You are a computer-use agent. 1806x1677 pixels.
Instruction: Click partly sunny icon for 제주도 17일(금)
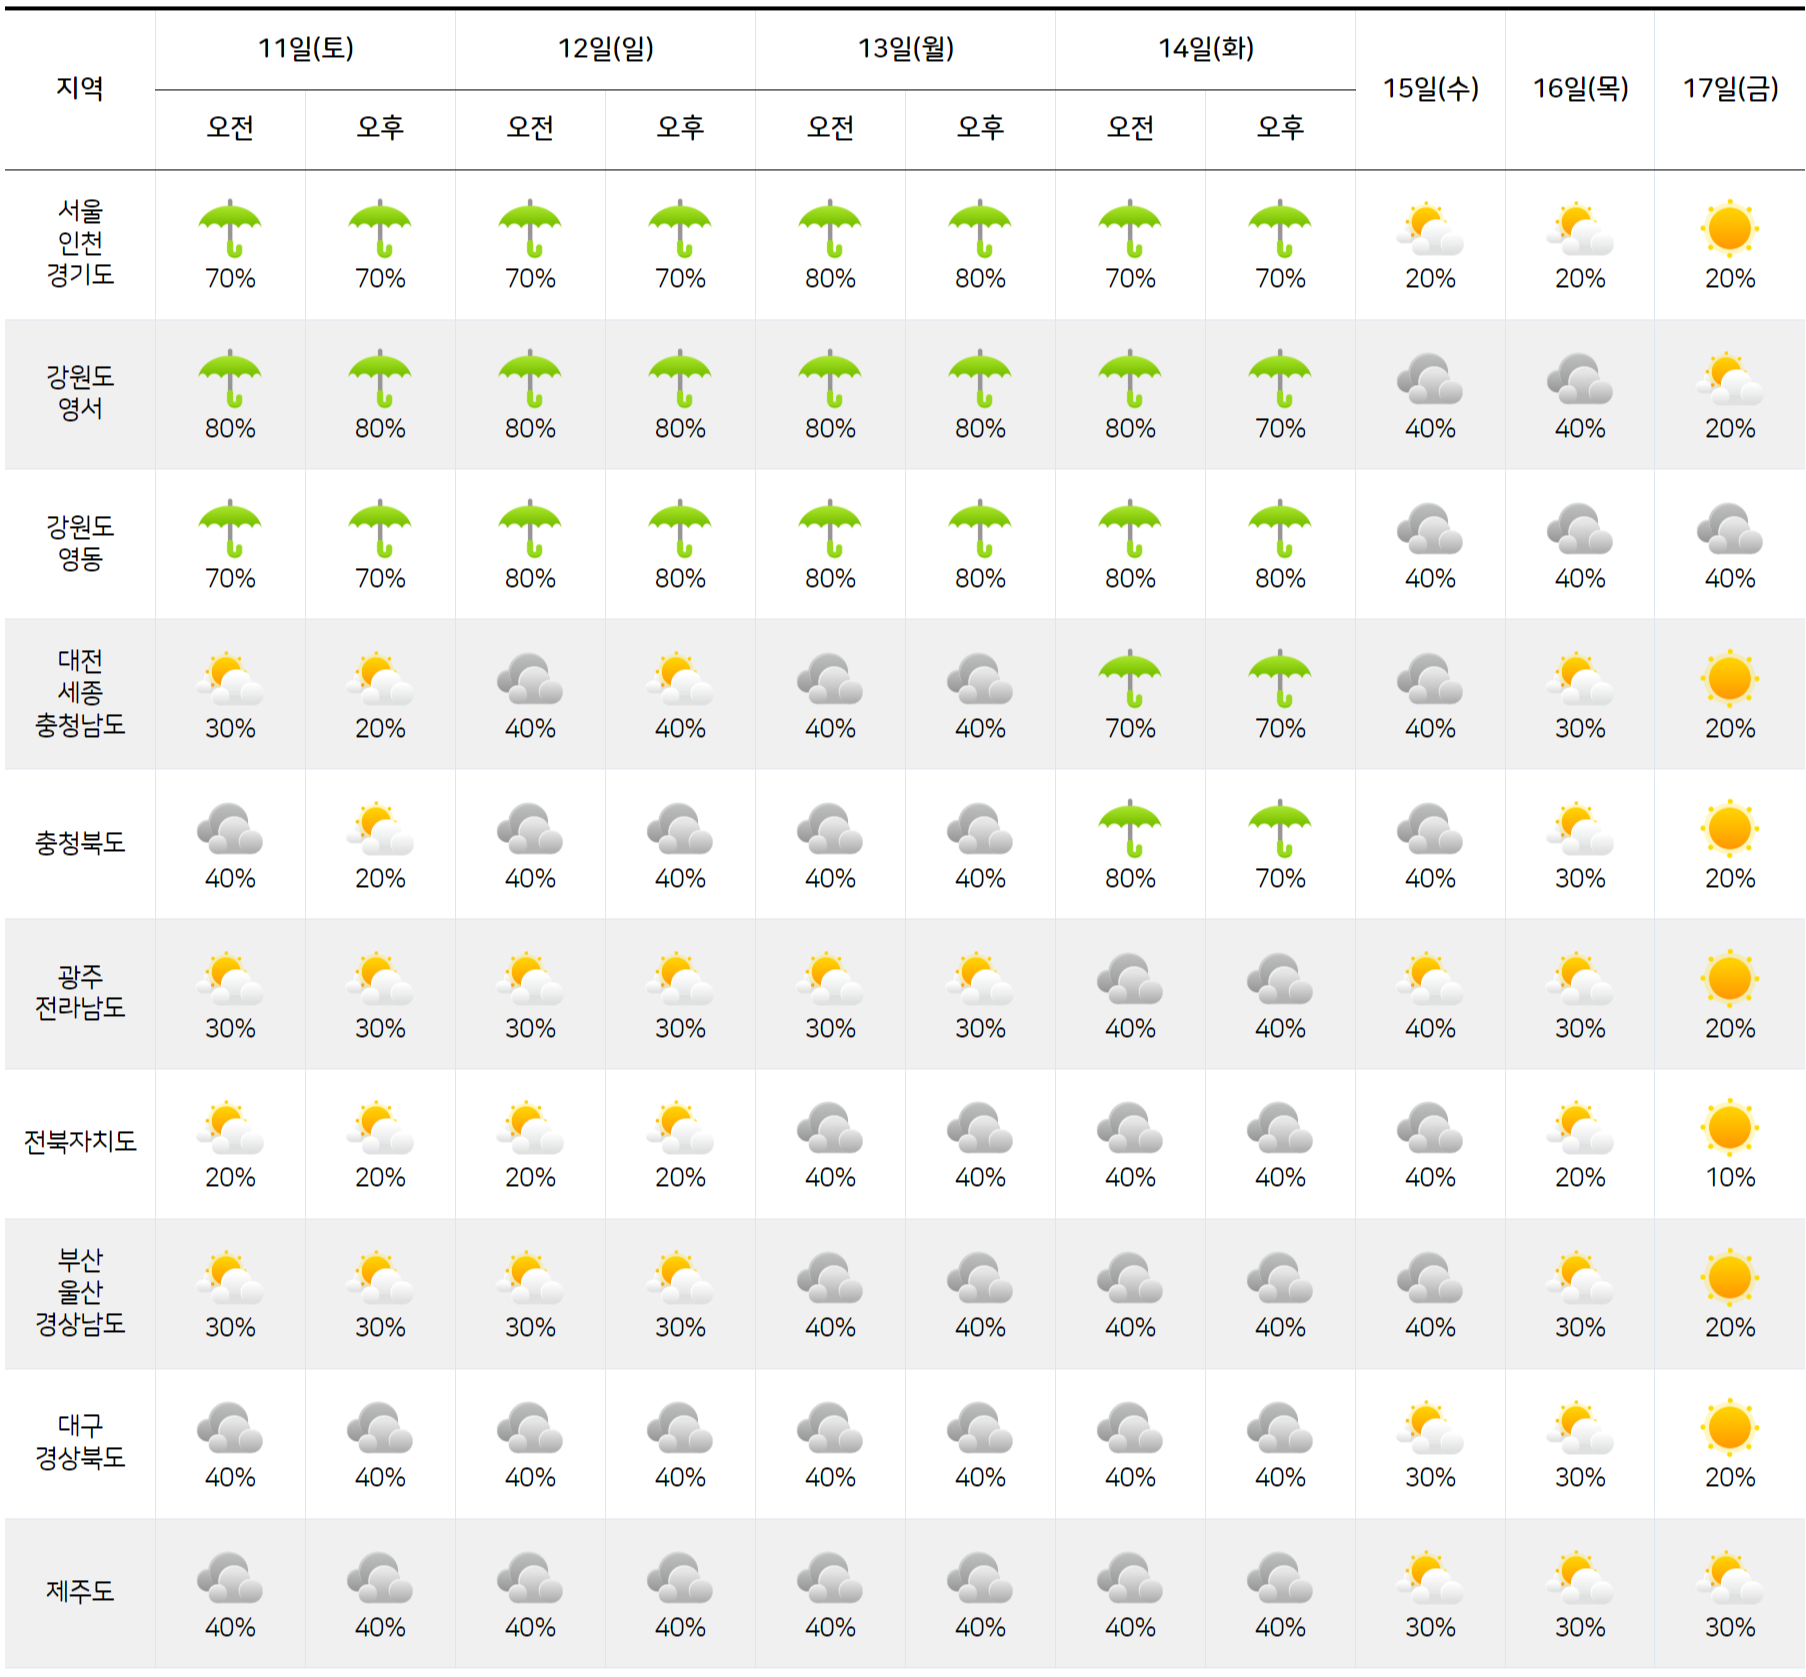(x=1730, y=1578)
